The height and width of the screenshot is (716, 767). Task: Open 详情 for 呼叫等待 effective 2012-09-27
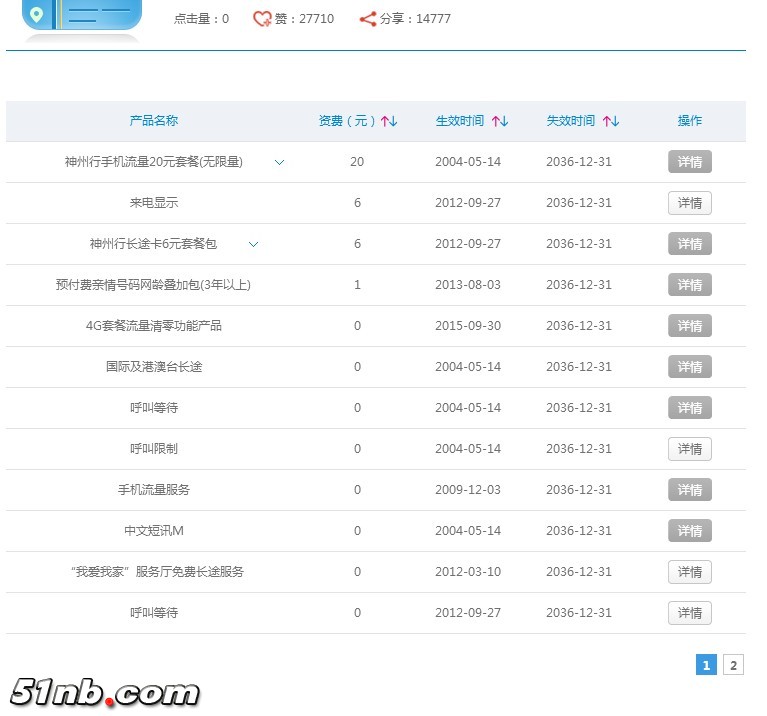[x=690, y=613]
